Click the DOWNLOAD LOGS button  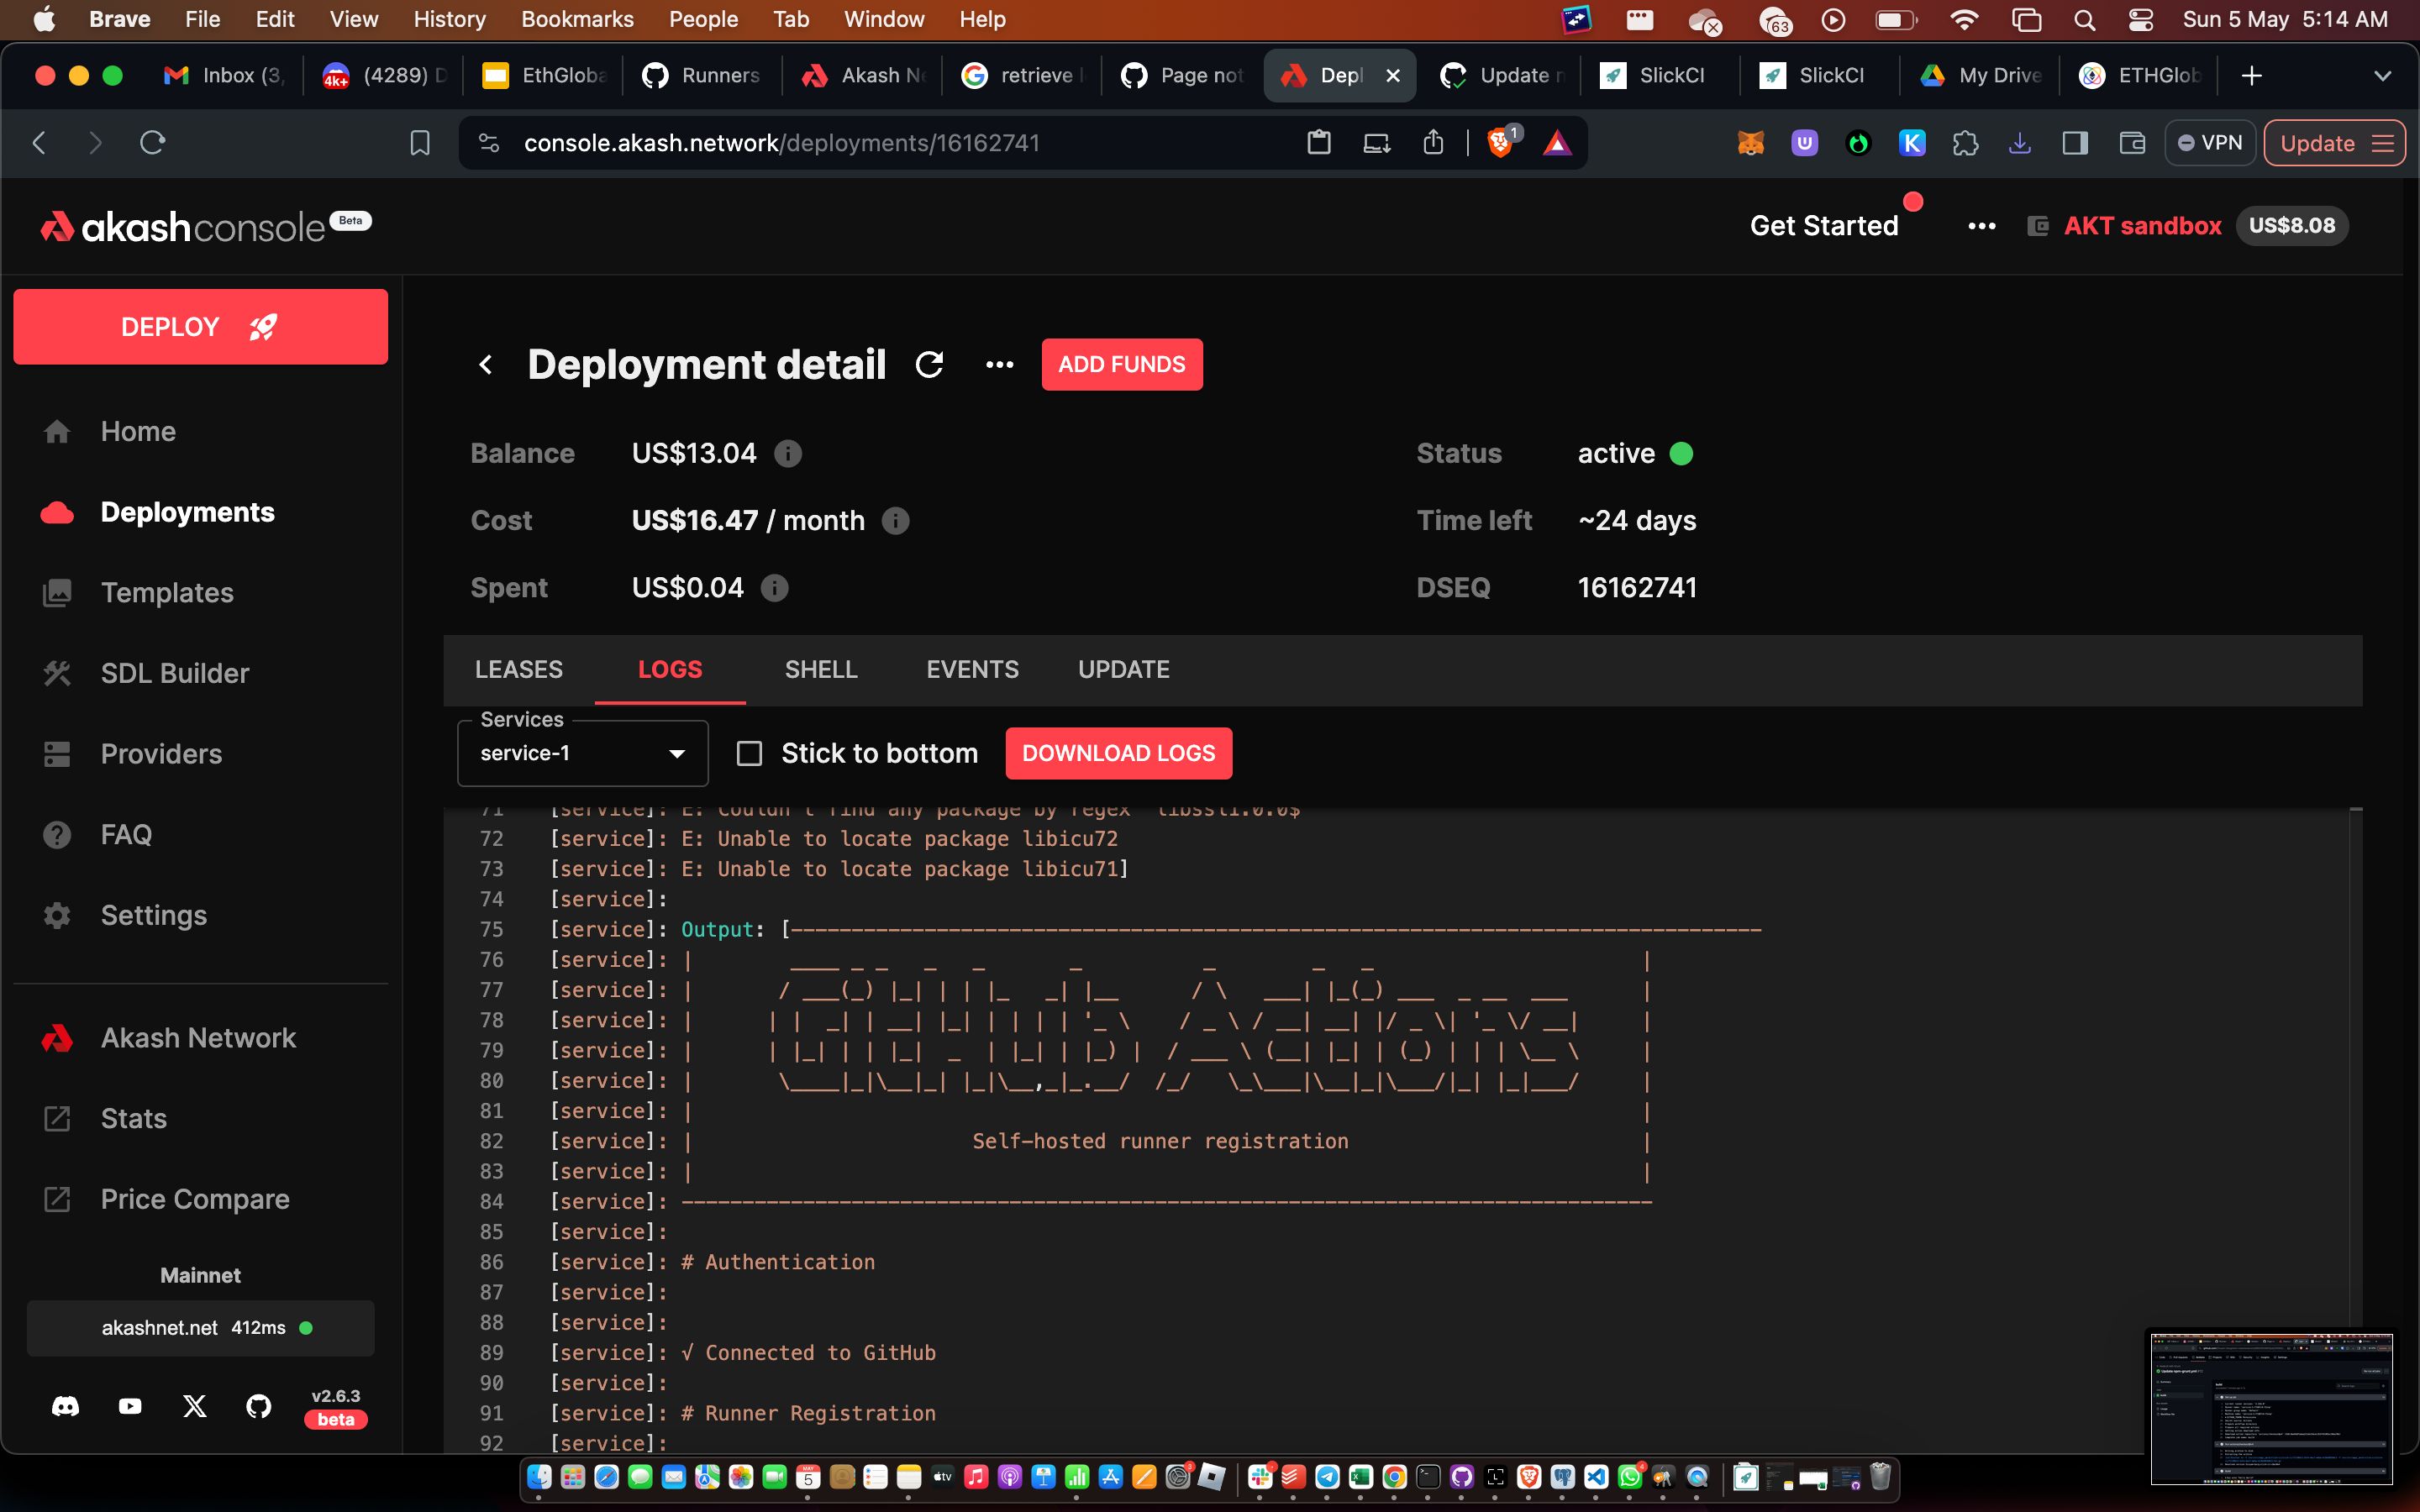pyautogui.click(x=1118, y=753)
